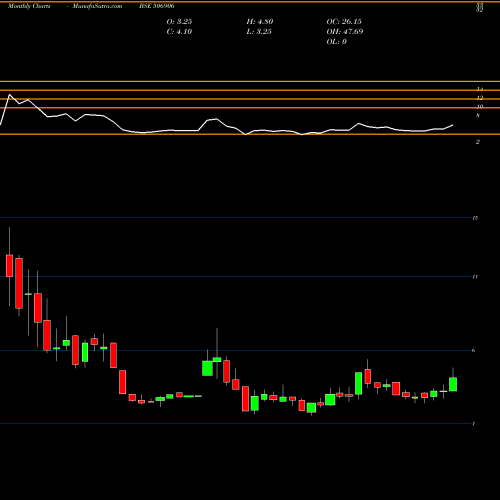Screen dimensions: 500x500
Task: Click the "11" candlestick price axis label
Action: pyautogui.click(x=475, y=277)
